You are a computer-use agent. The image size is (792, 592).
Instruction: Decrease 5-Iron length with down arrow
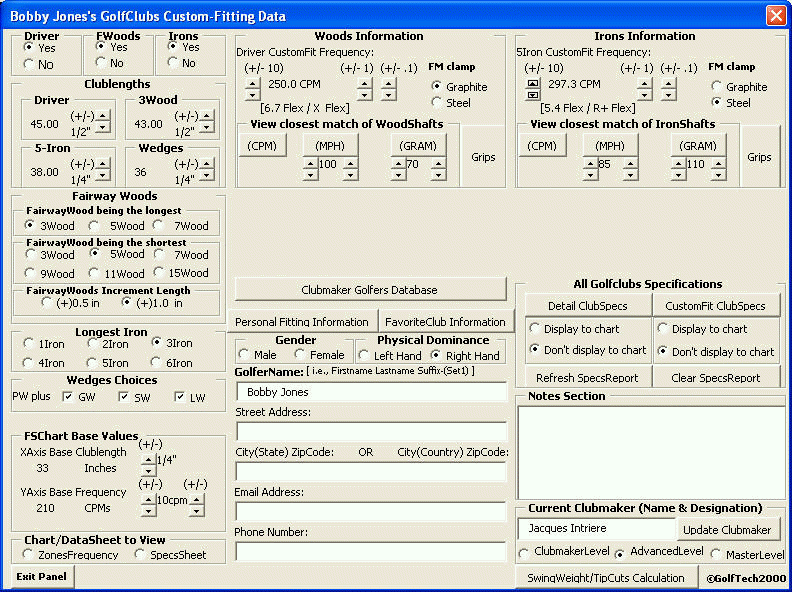coord(102,176)
